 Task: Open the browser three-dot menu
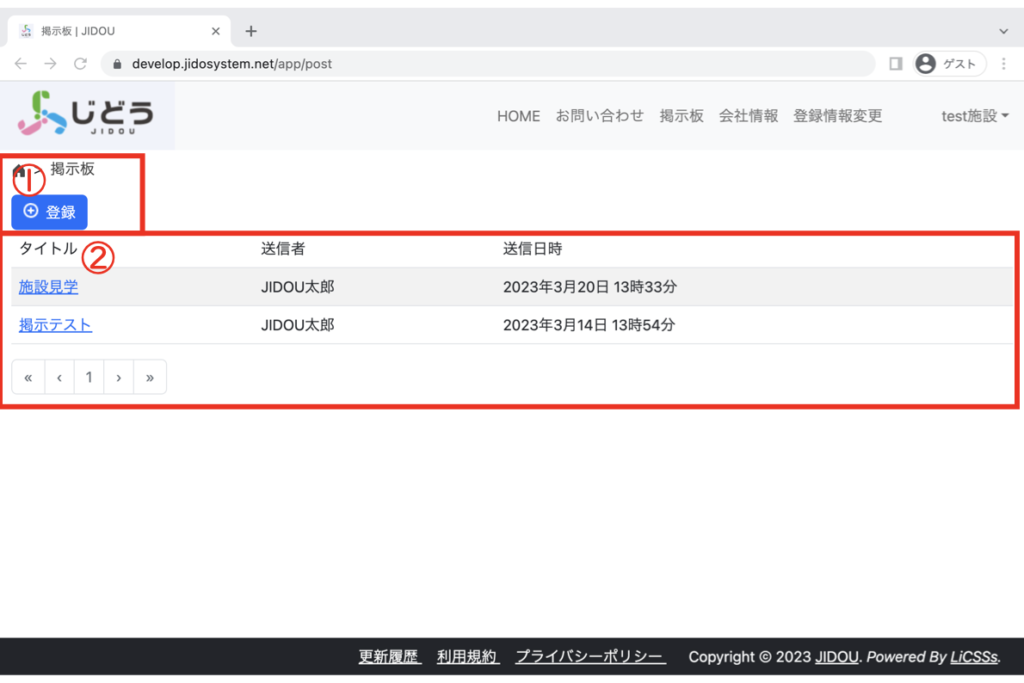1003,64
